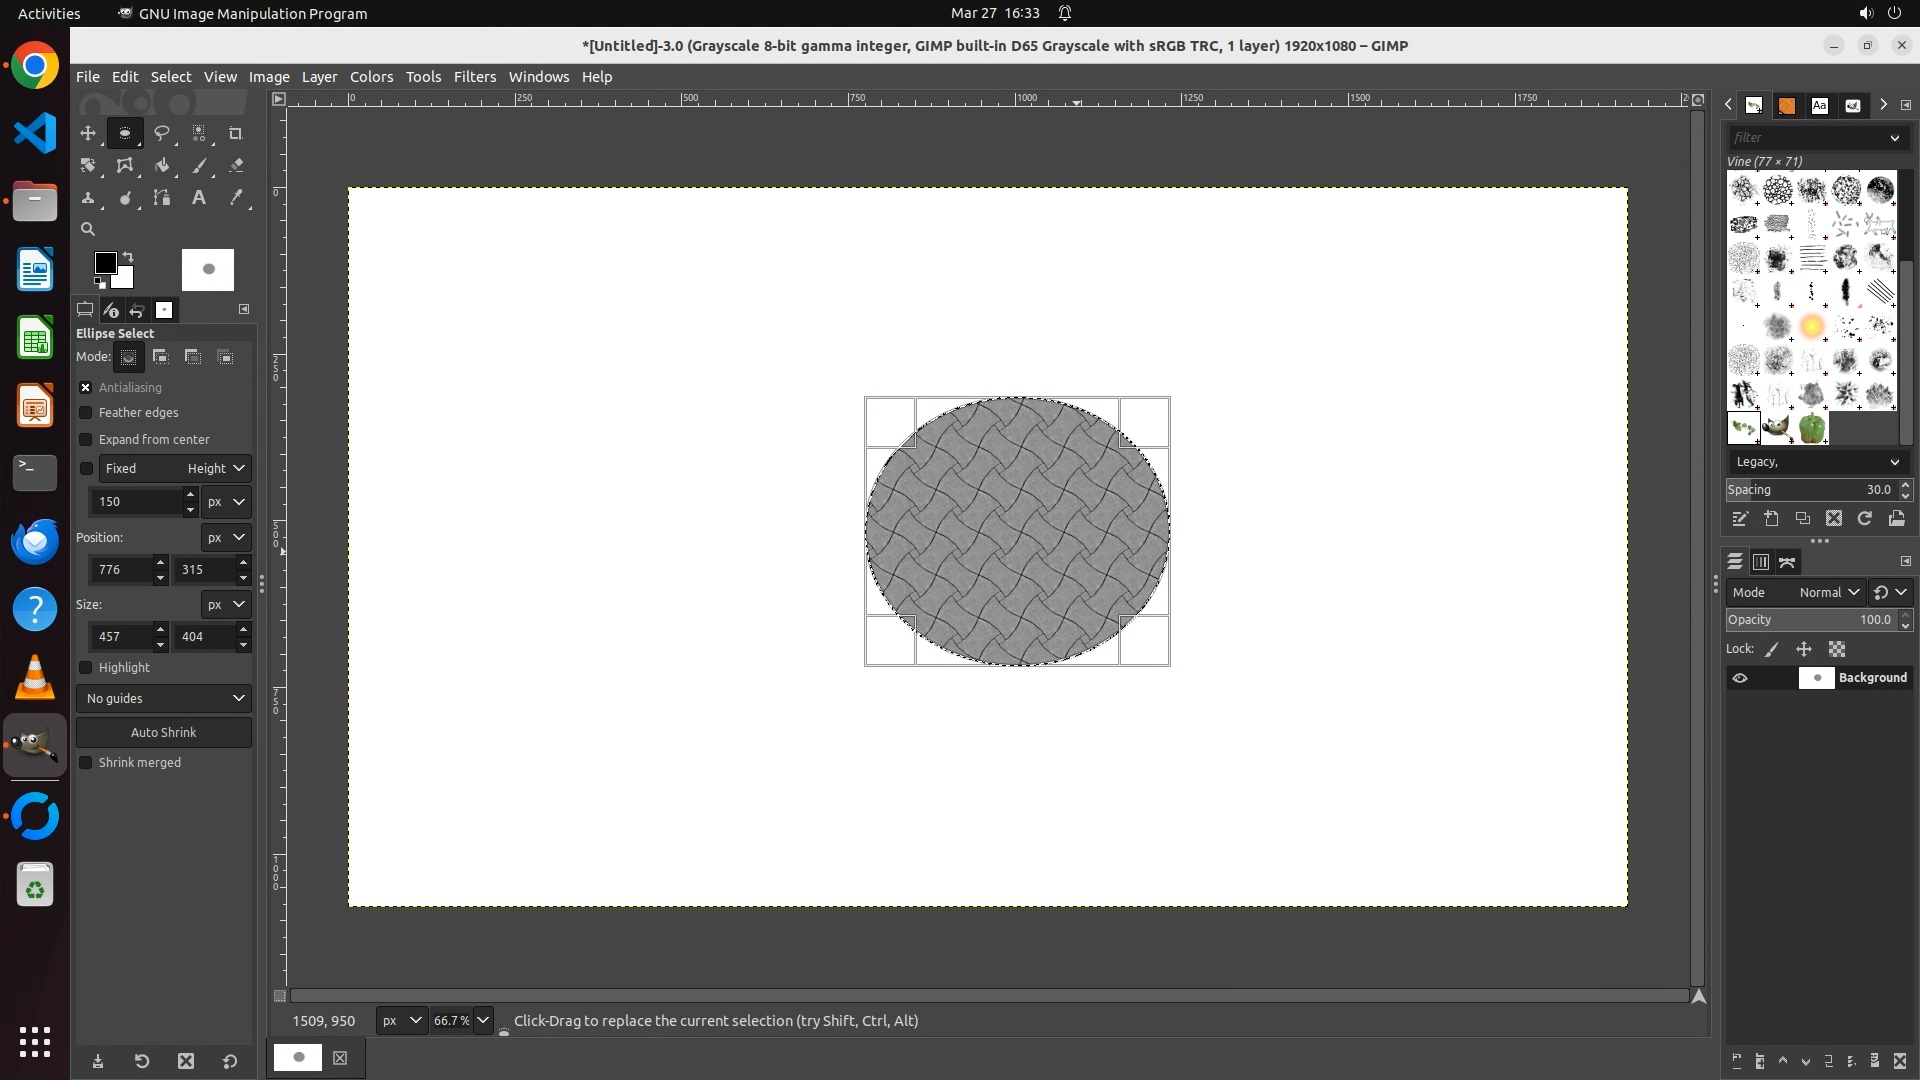This screenshot has height=1080, width=1920.
Task: Swap foreground and background colors
Action: (x=128, y=257)
